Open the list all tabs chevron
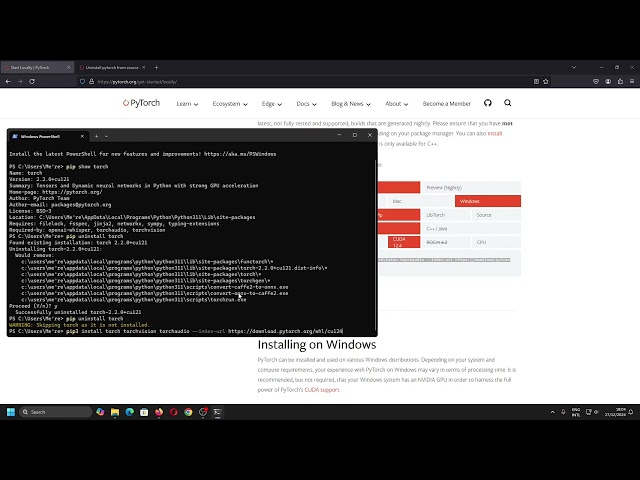640x480 pixels. pyautogui.click(x=574, y=67)
